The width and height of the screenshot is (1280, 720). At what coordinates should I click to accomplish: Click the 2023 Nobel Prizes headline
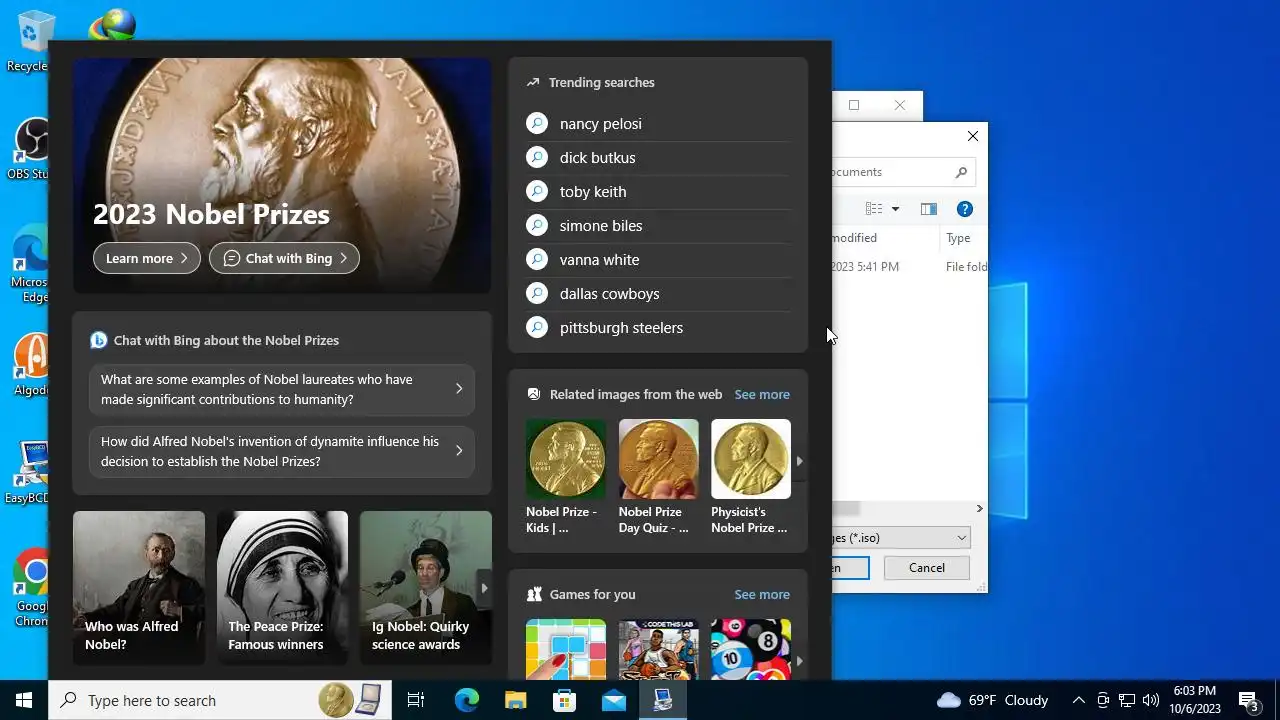pos(211,214)
